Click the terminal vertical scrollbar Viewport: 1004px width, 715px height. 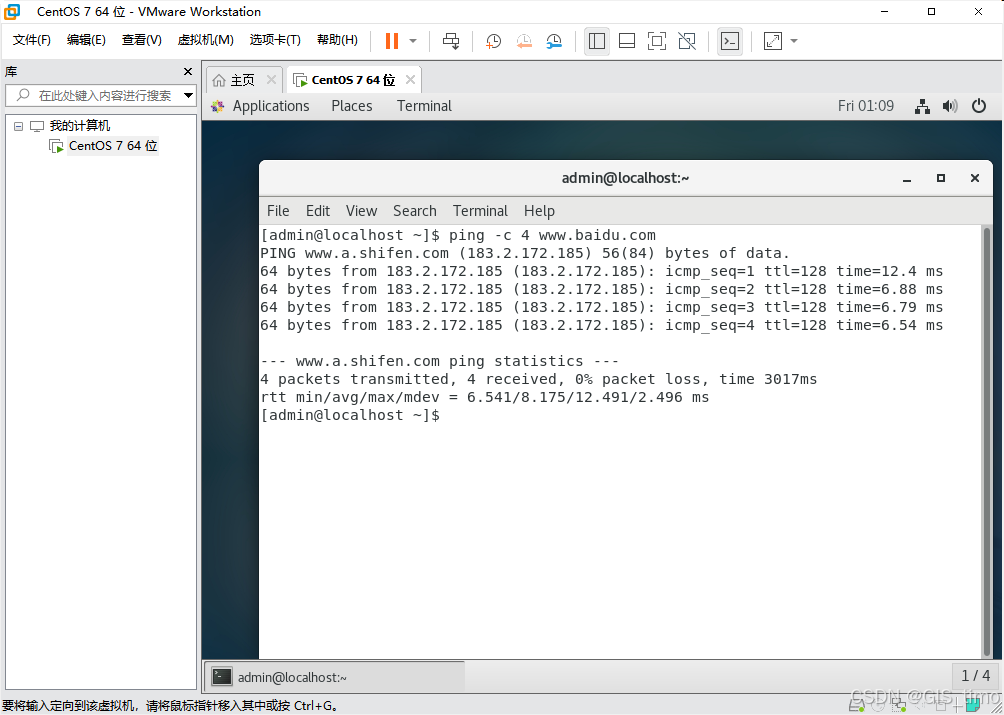[987, 440]
